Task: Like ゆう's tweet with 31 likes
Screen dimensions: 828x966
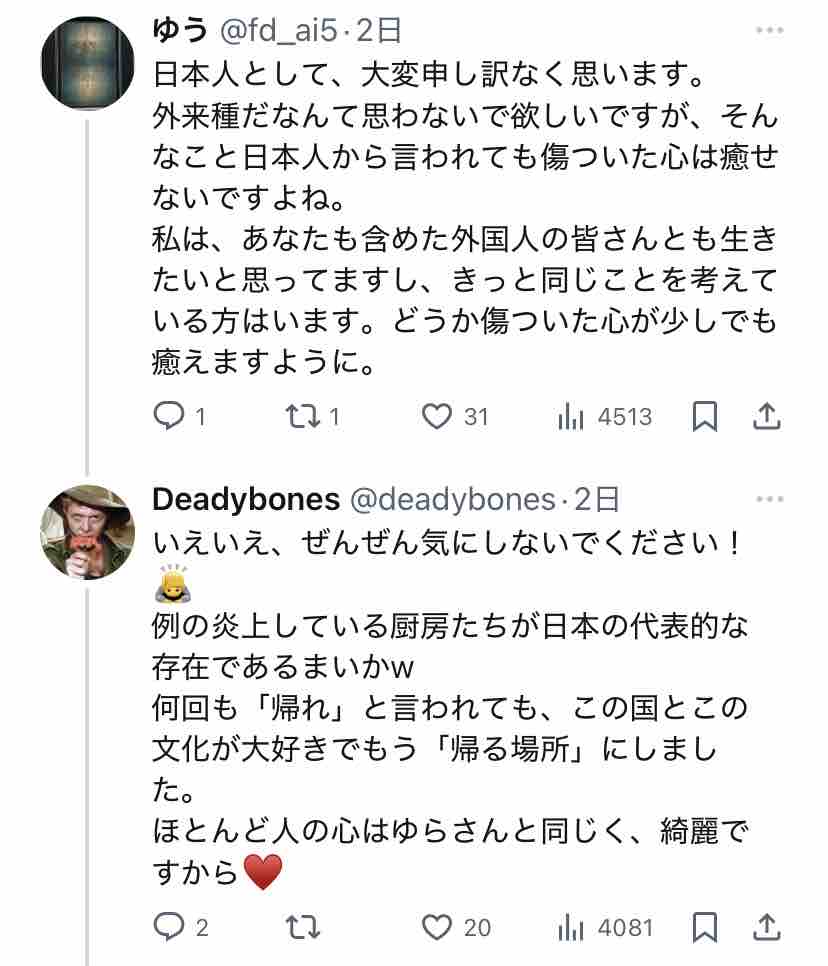Action: pyautogui.click(x=437, y=416)
